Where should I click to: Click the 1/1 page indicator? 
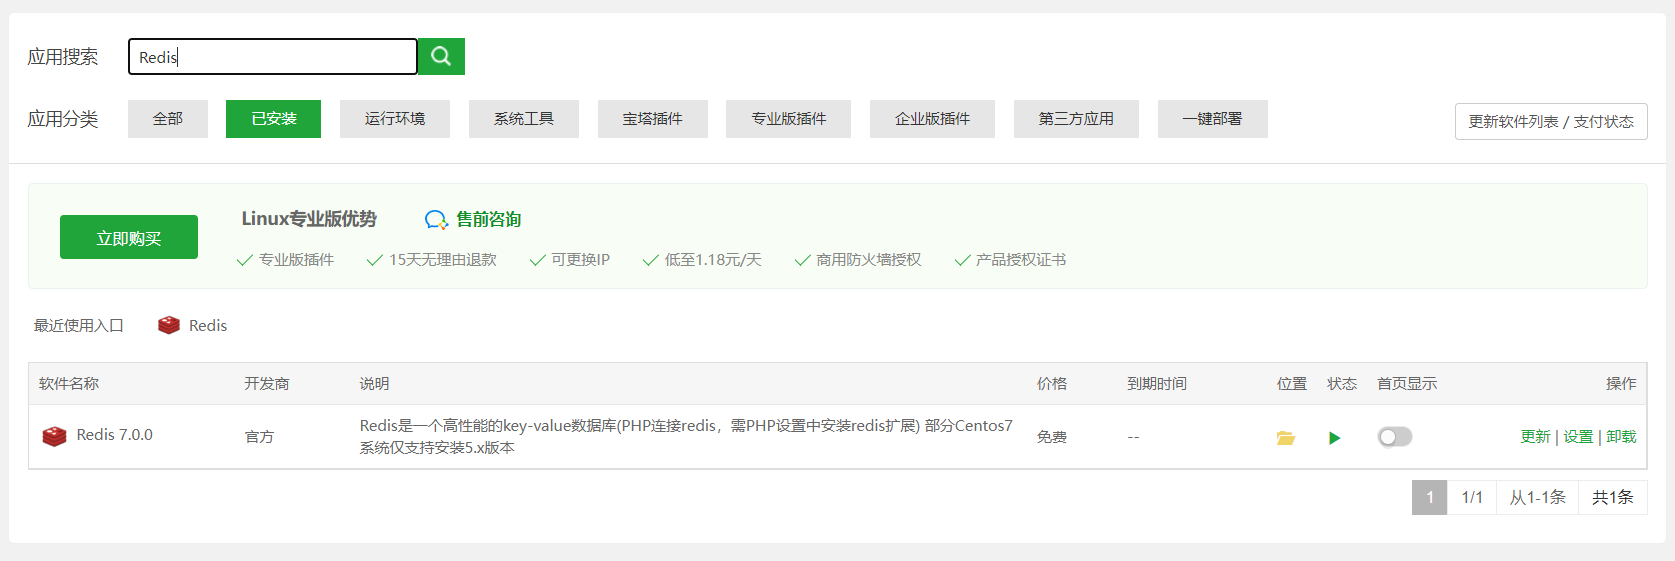point(1472,497)
